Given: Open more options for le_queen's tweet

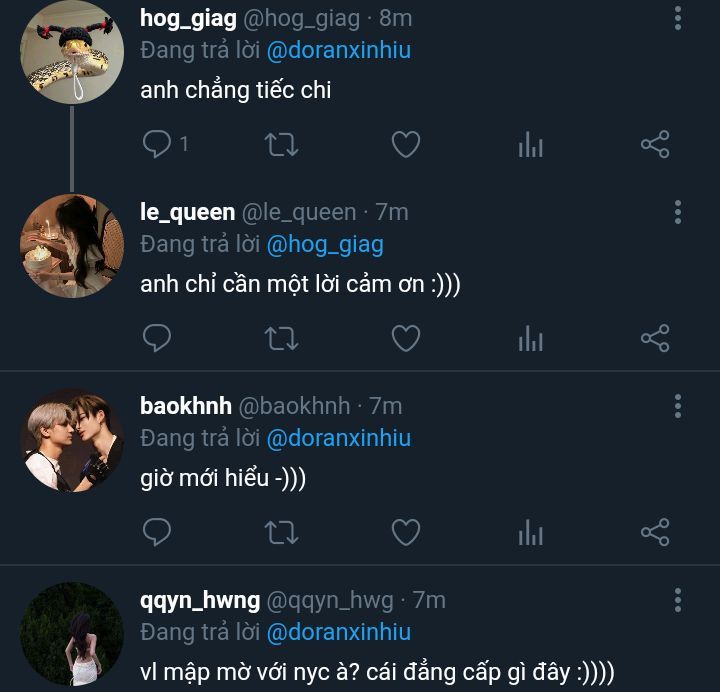Looking at the screenshot, I should pos(678,212).
